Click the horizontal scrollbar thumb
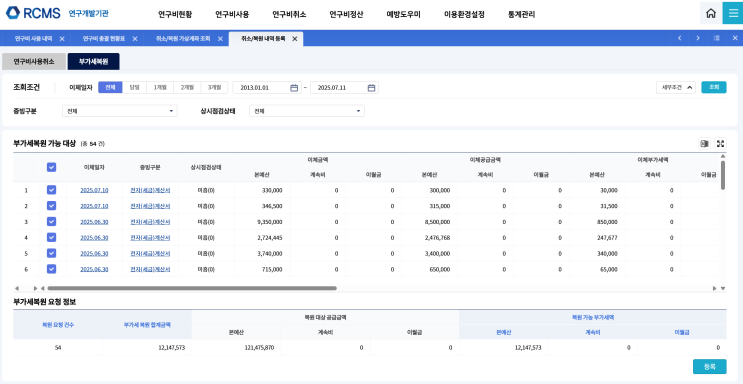This screenshot has height=384, width=743. pyautogui.click(x=192, y=288)
